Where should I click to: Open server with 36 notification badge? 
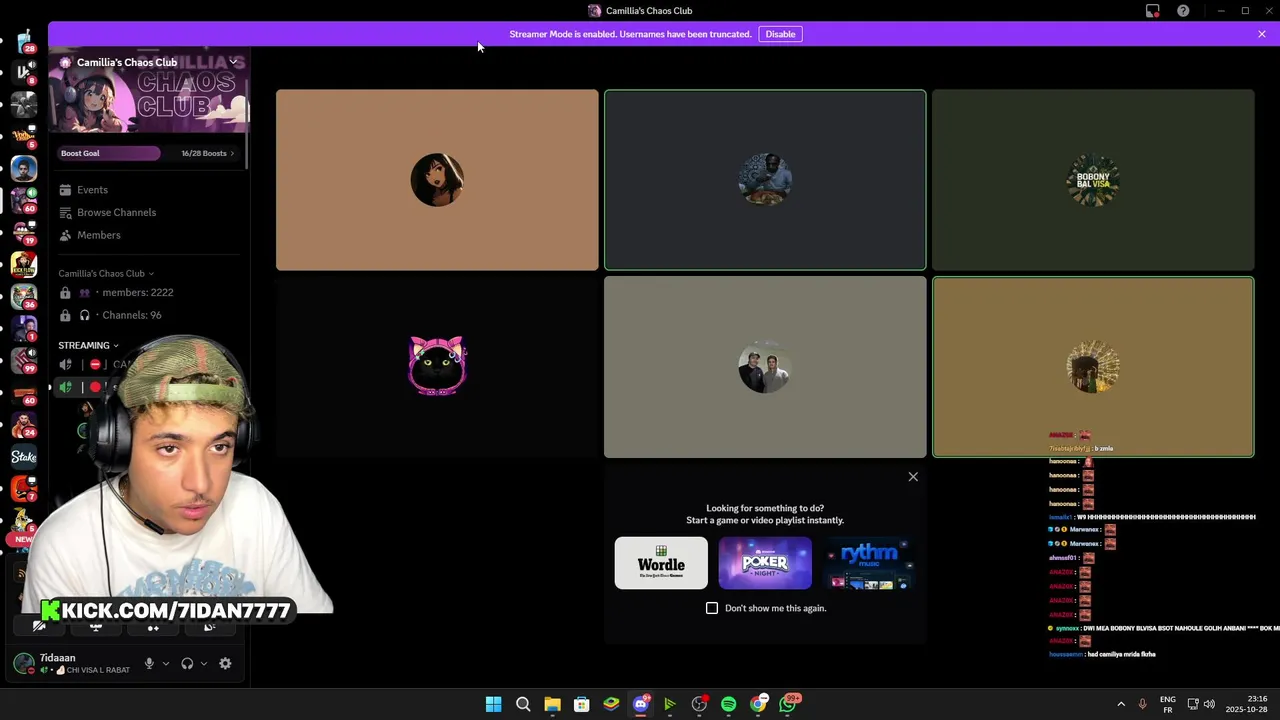point(23,297)
